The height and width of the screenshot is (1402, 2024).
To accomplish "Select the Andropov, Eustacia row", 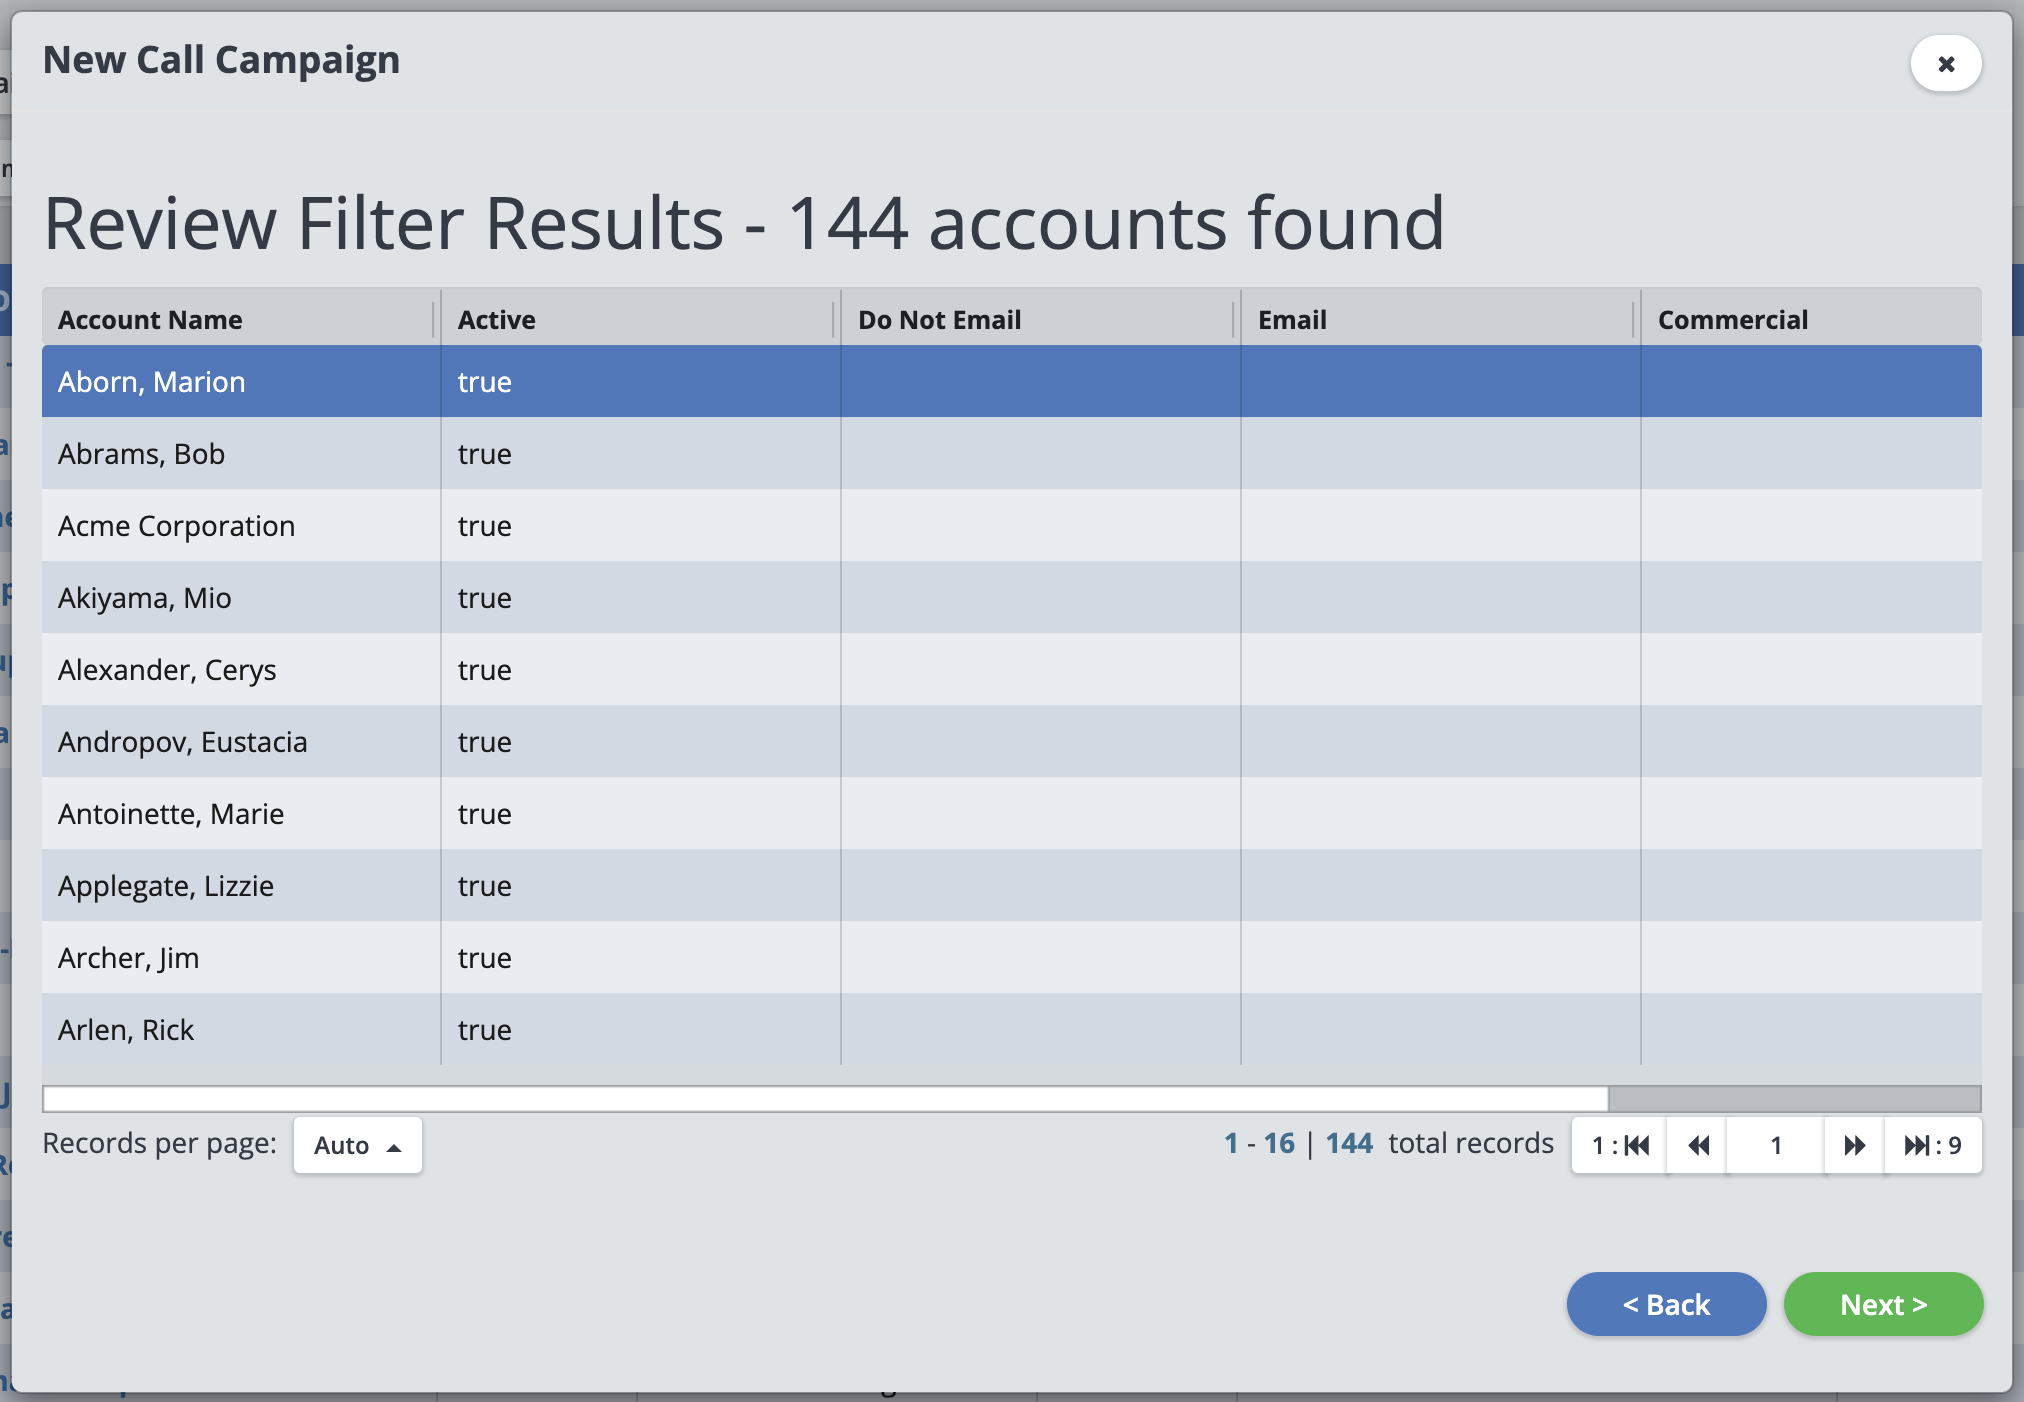I will point(182,742).
